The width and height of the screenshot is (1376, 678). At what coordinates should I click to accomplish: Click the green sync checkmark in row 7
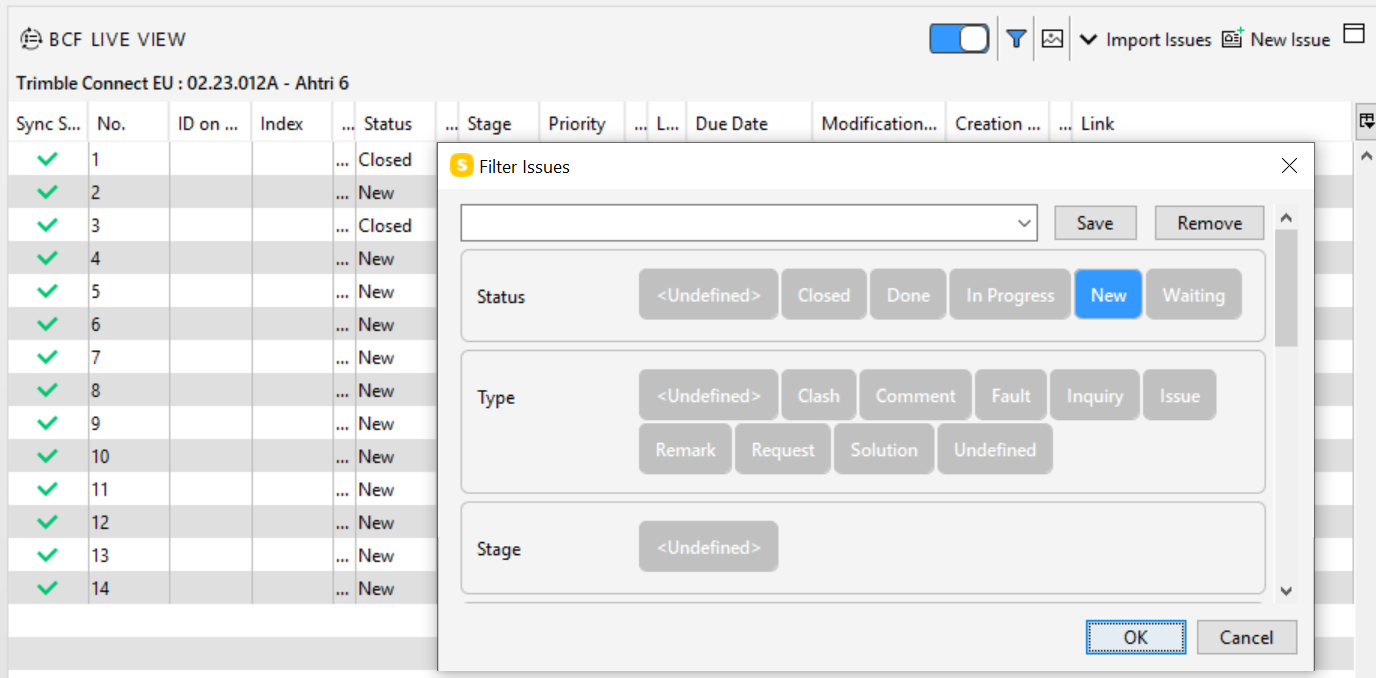tap(48, 357)
